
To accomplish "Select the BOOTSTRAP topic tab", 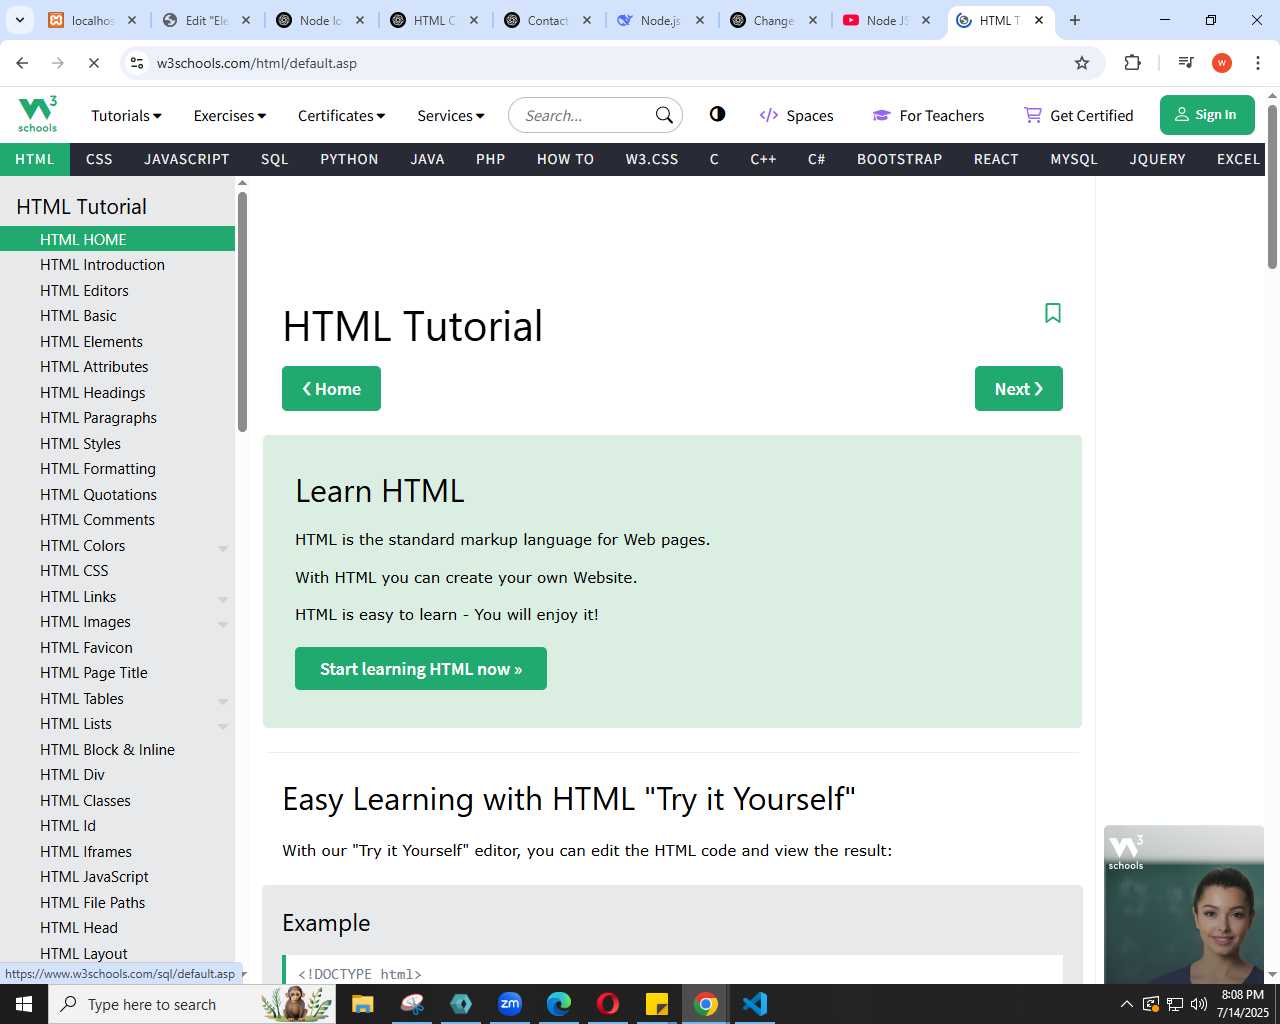I will click(899, 159).
